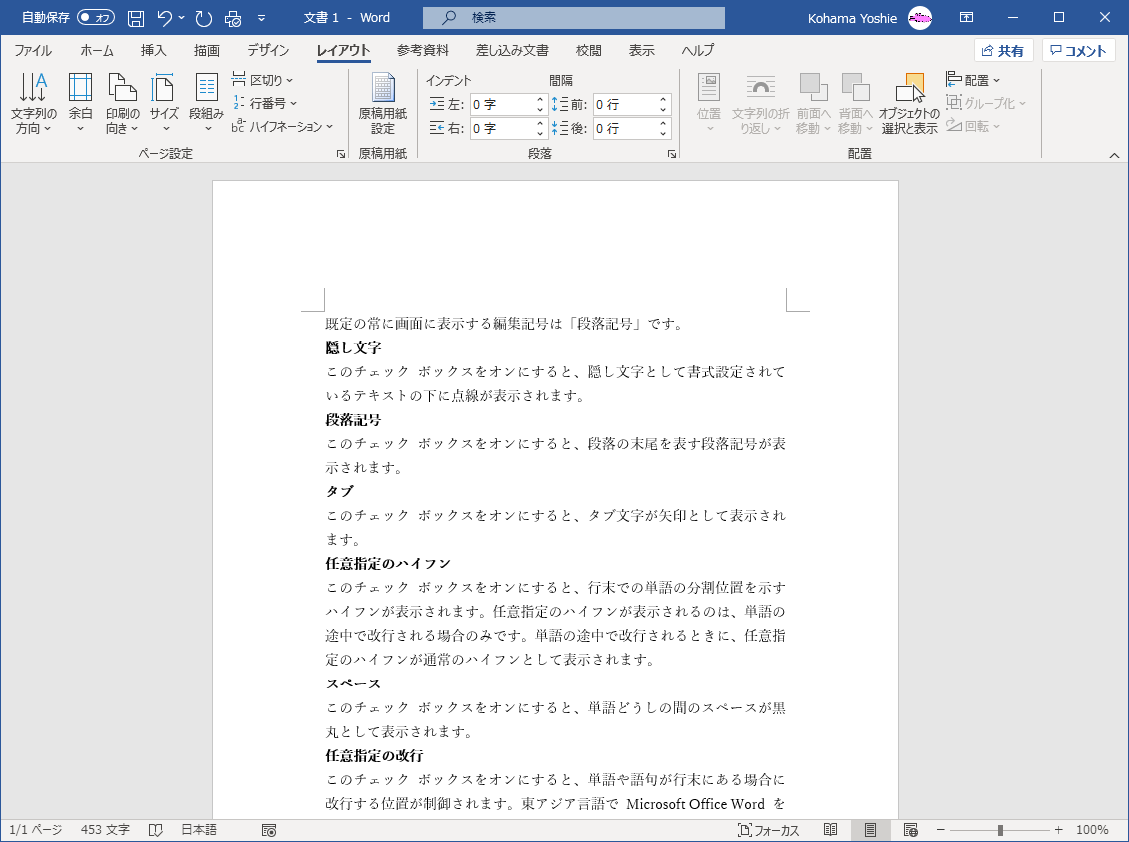Open the 余白 (Margins) icon menu
The height and width of the screenshot is (842, 1129).
[x=80, y=103]
